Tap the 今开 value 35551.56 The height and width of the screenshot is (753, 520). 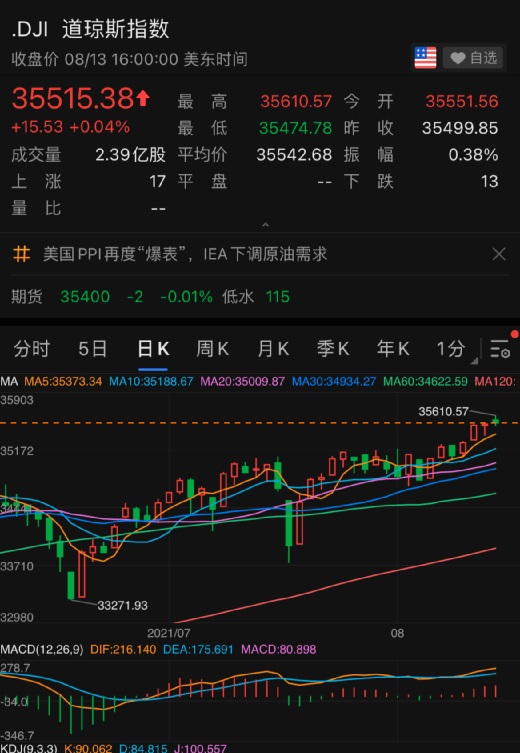point(462,101)
